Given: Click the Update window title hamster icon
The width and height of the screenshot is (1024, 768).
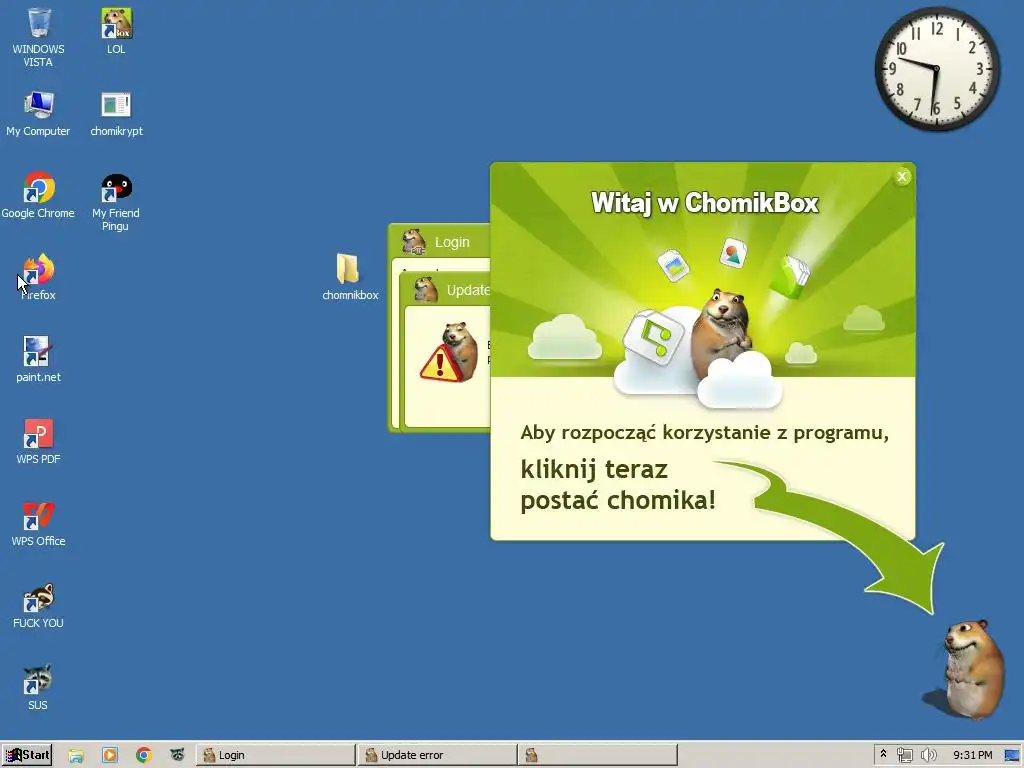Looking at the screenshot, I should click(426, 289).
